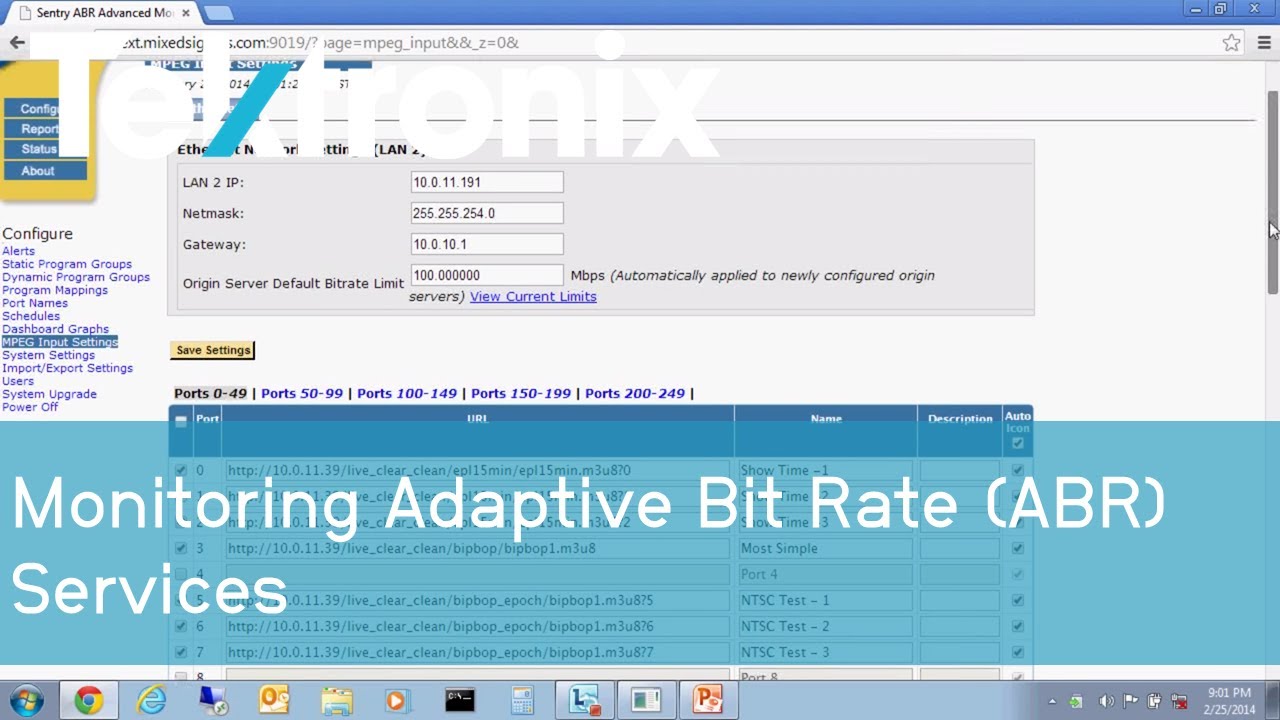Viewport: 1280px width, 720px height.
Task: Click the Most Simple name field
Action: 826,548
